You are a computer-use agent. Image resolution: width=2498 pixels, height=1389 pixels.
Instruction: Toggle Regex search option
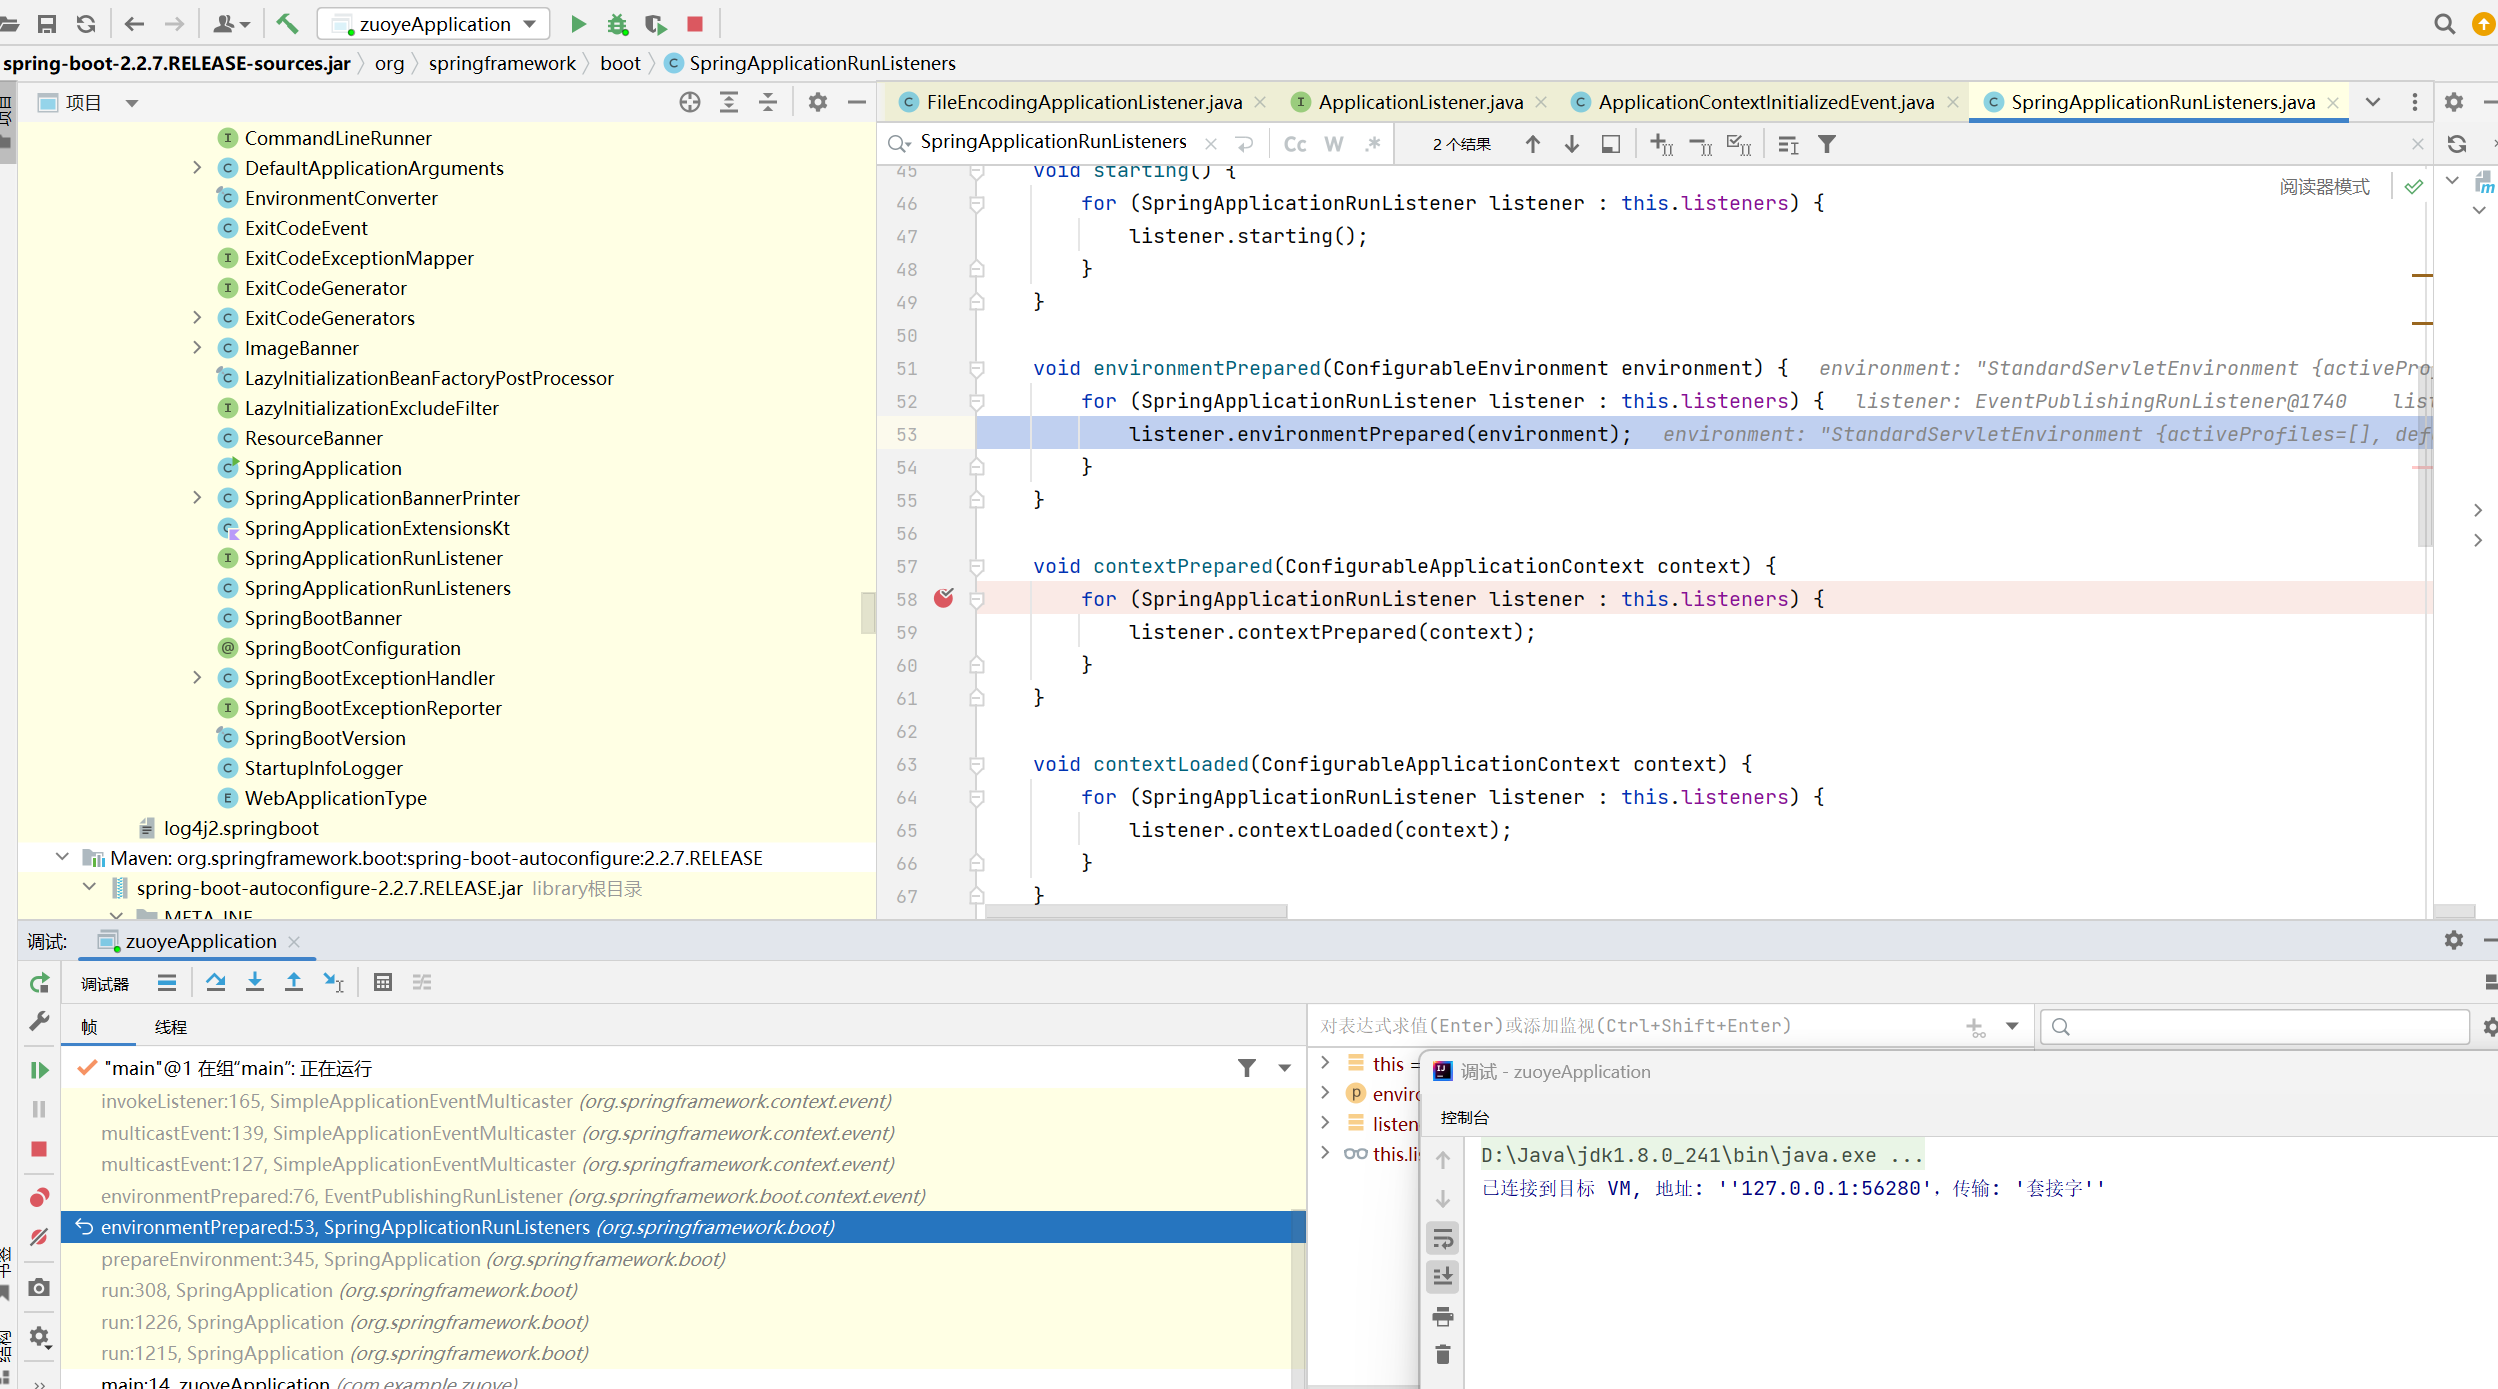click(1373, 144)
